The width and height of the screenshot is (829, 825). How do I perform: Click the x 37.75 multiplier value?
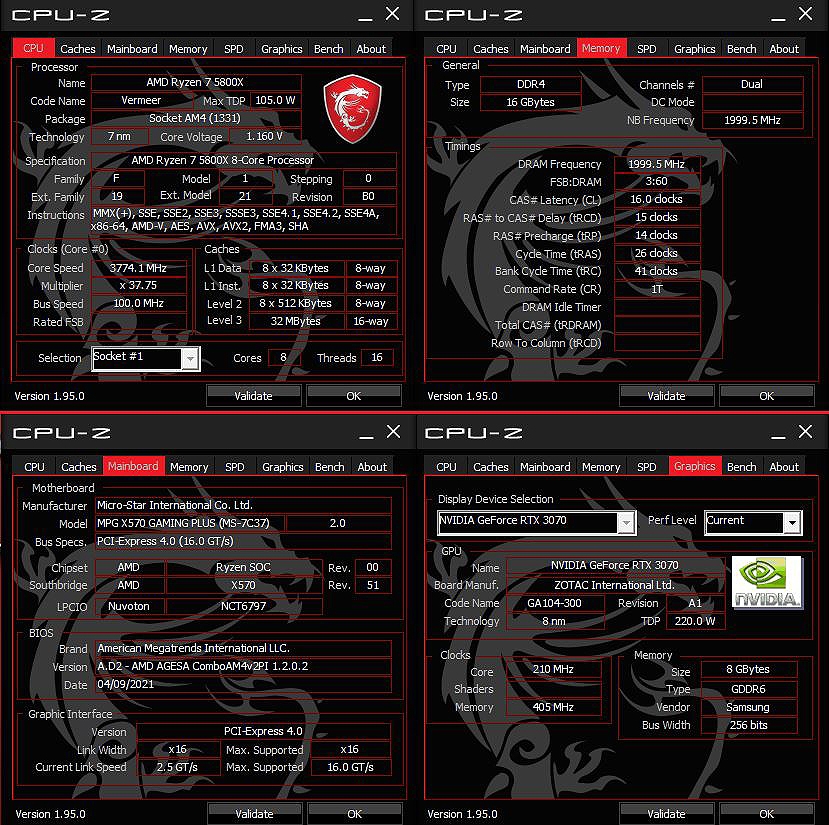pyautogui.click(x=139, y=286)
